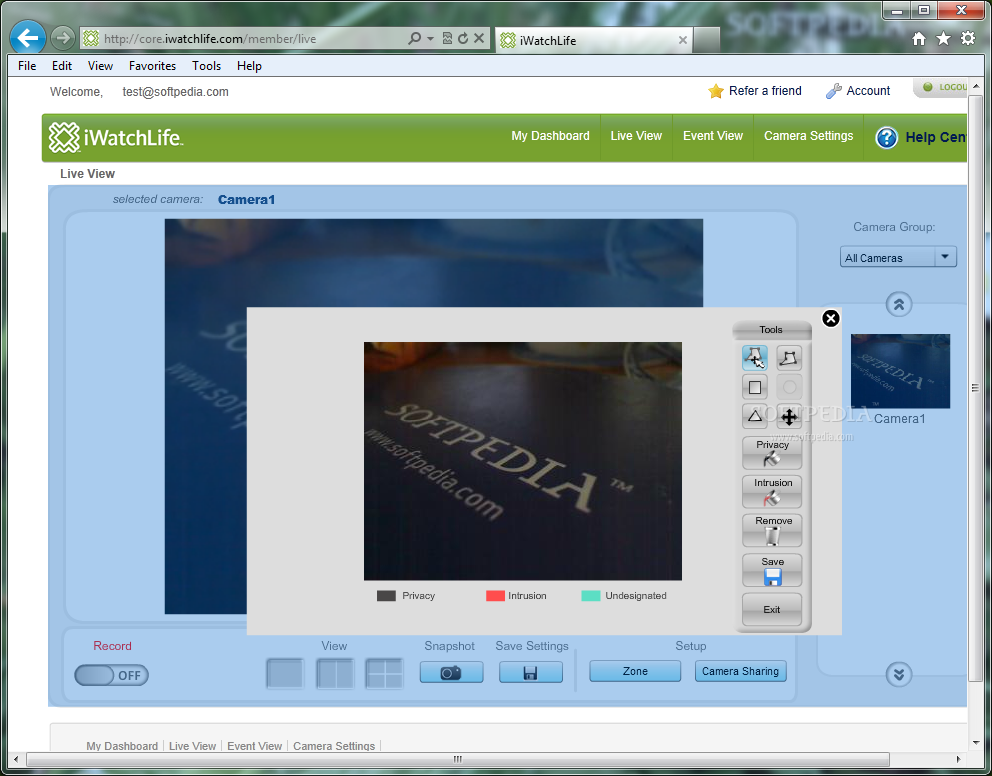Switch to four-camera grid view layout

pyautogui.click(x=384, y=674)
